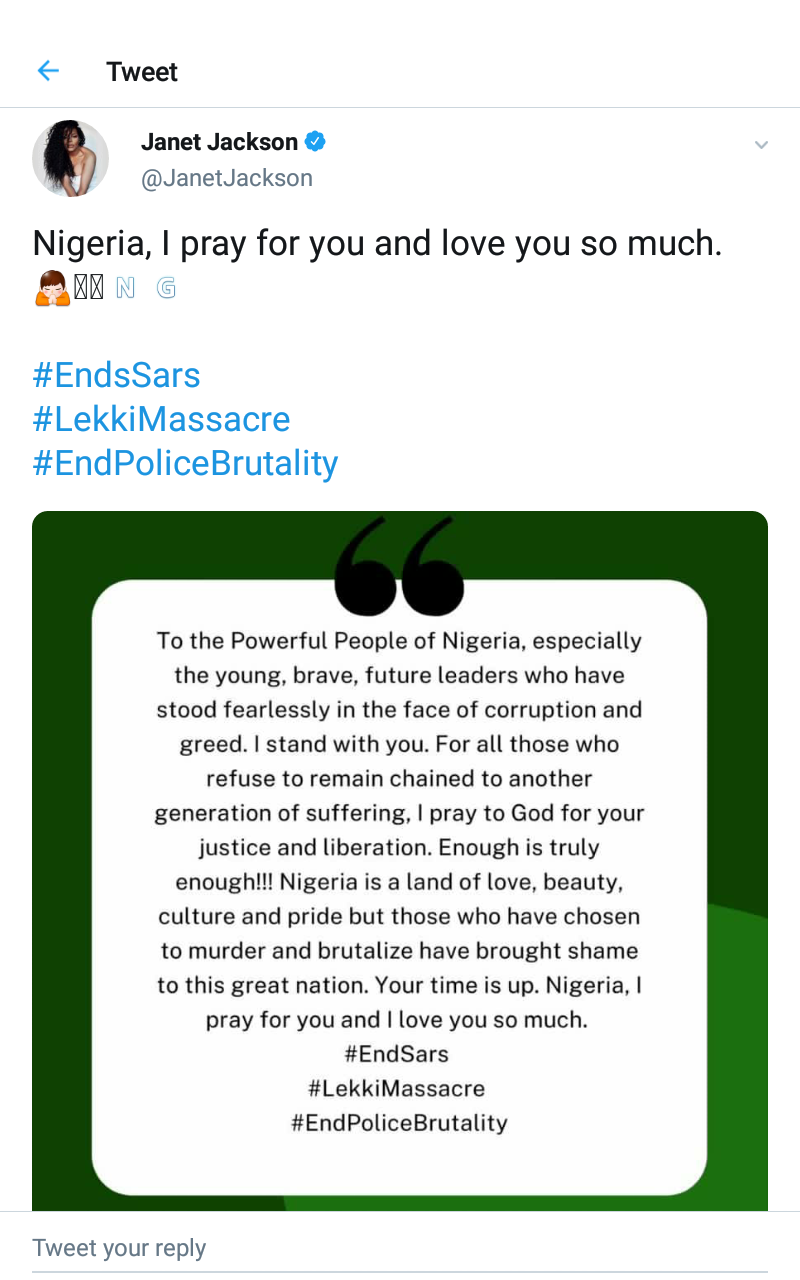Click black #EndSars text inside image

397,1053
